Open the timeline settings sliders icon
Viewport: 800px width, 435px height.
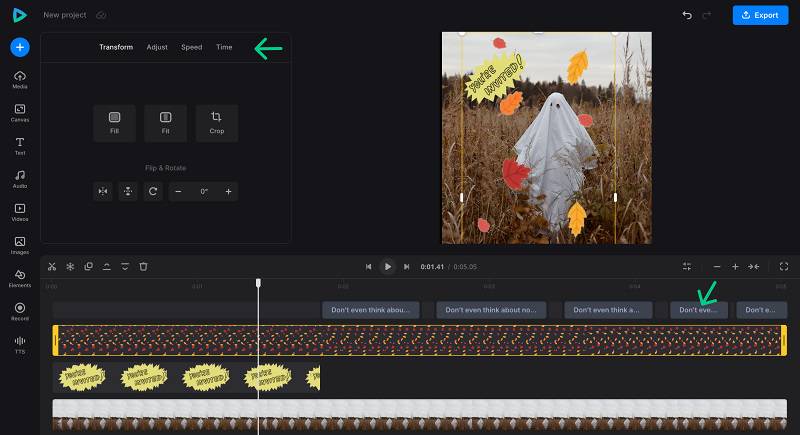687,266
